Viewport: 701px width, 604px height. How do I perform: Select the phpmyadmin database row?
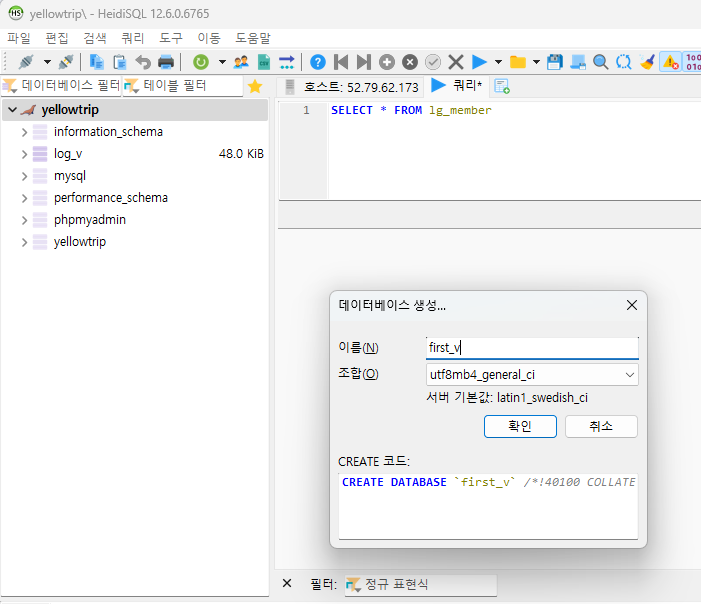[135, 220]
